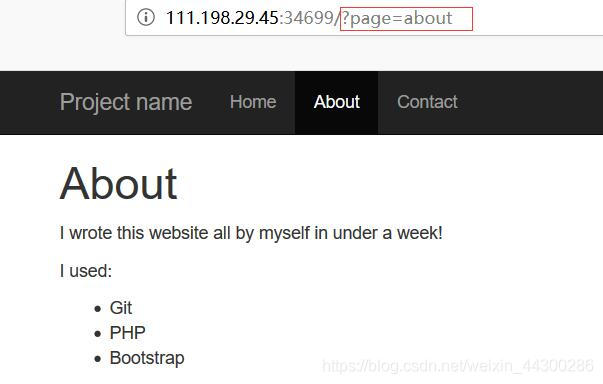Click the URL address bar field

tap(364, 18)
